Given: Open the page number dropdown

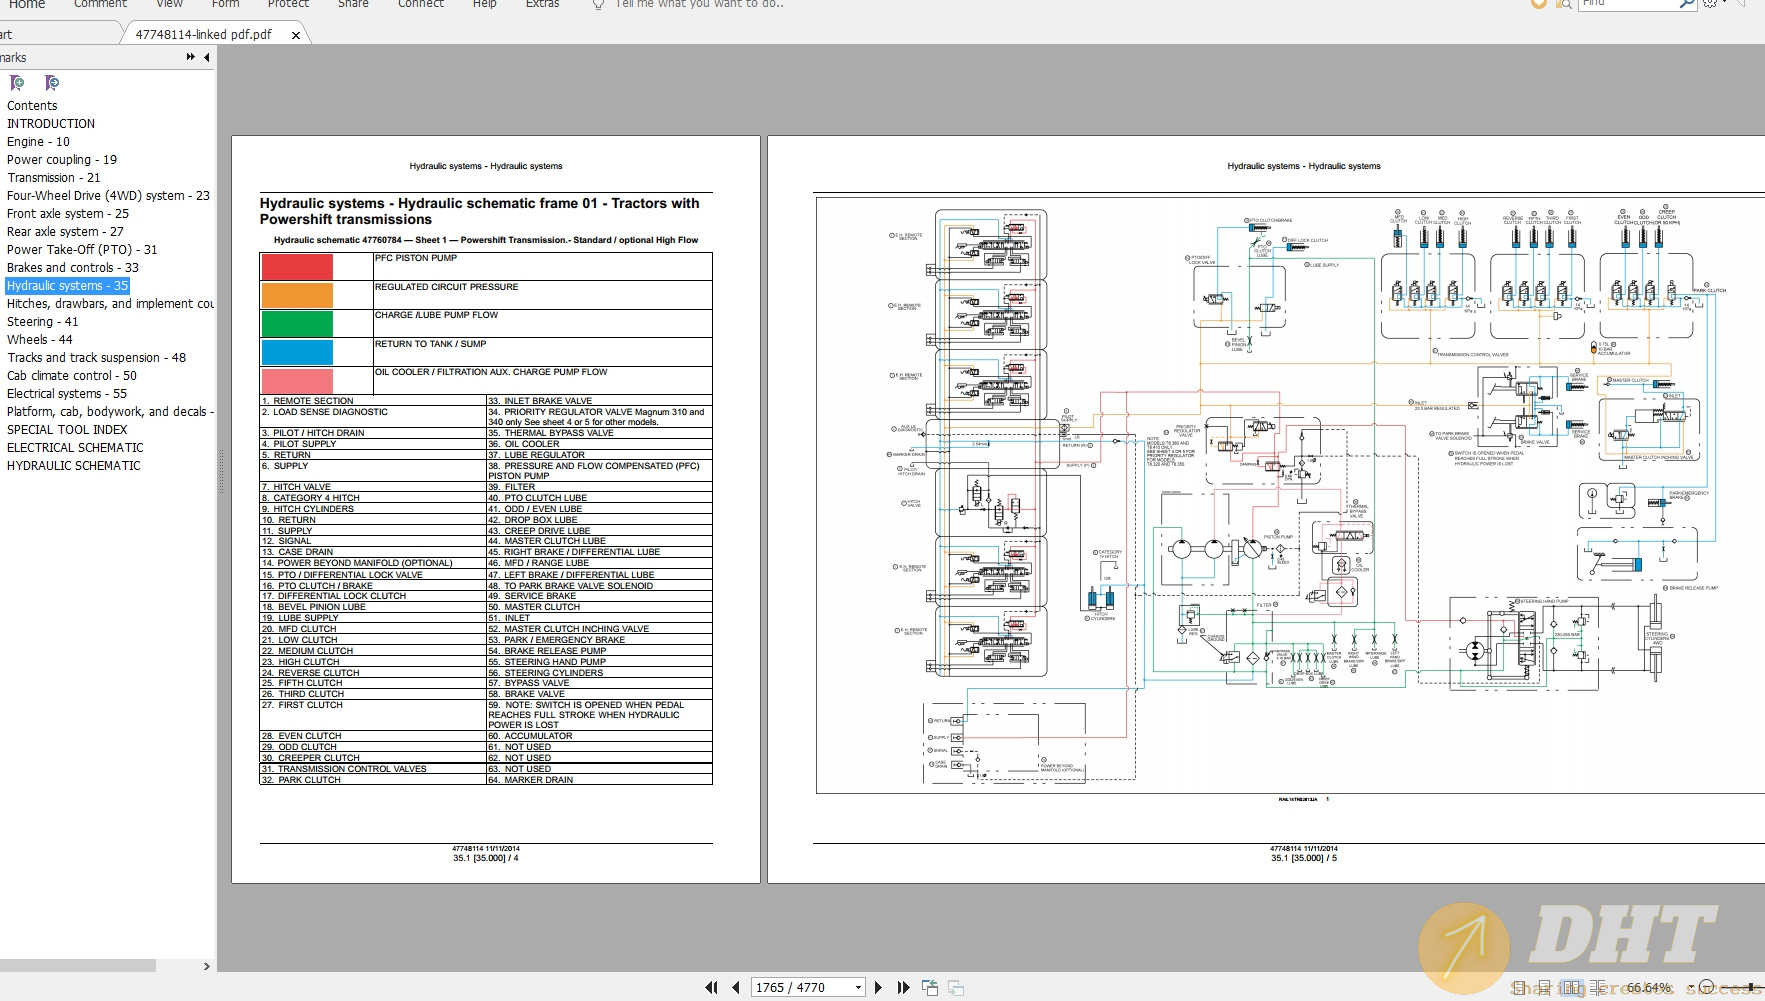Looking at the screenshot, I should point(857,987).
